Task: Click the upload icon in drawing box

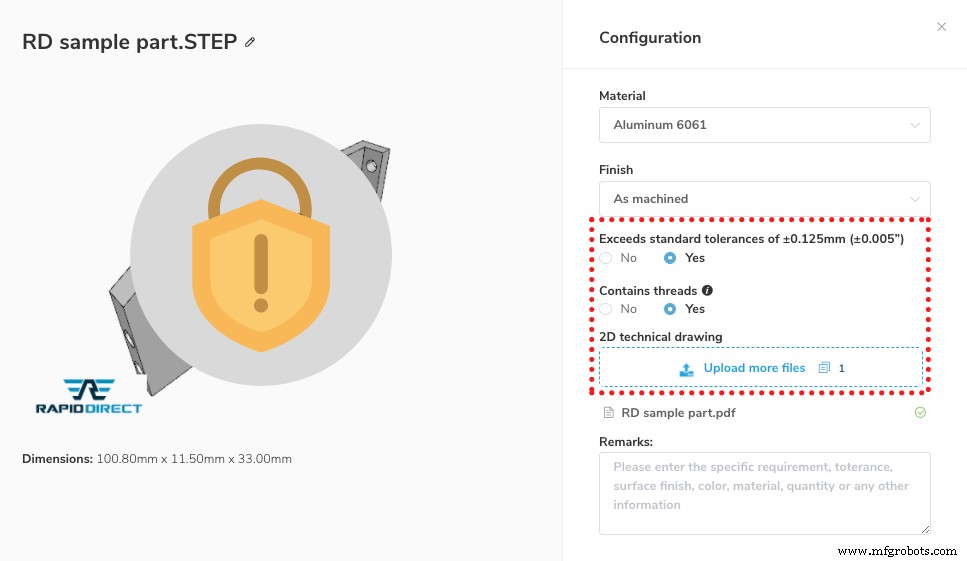Action: (x=687, y=369)
